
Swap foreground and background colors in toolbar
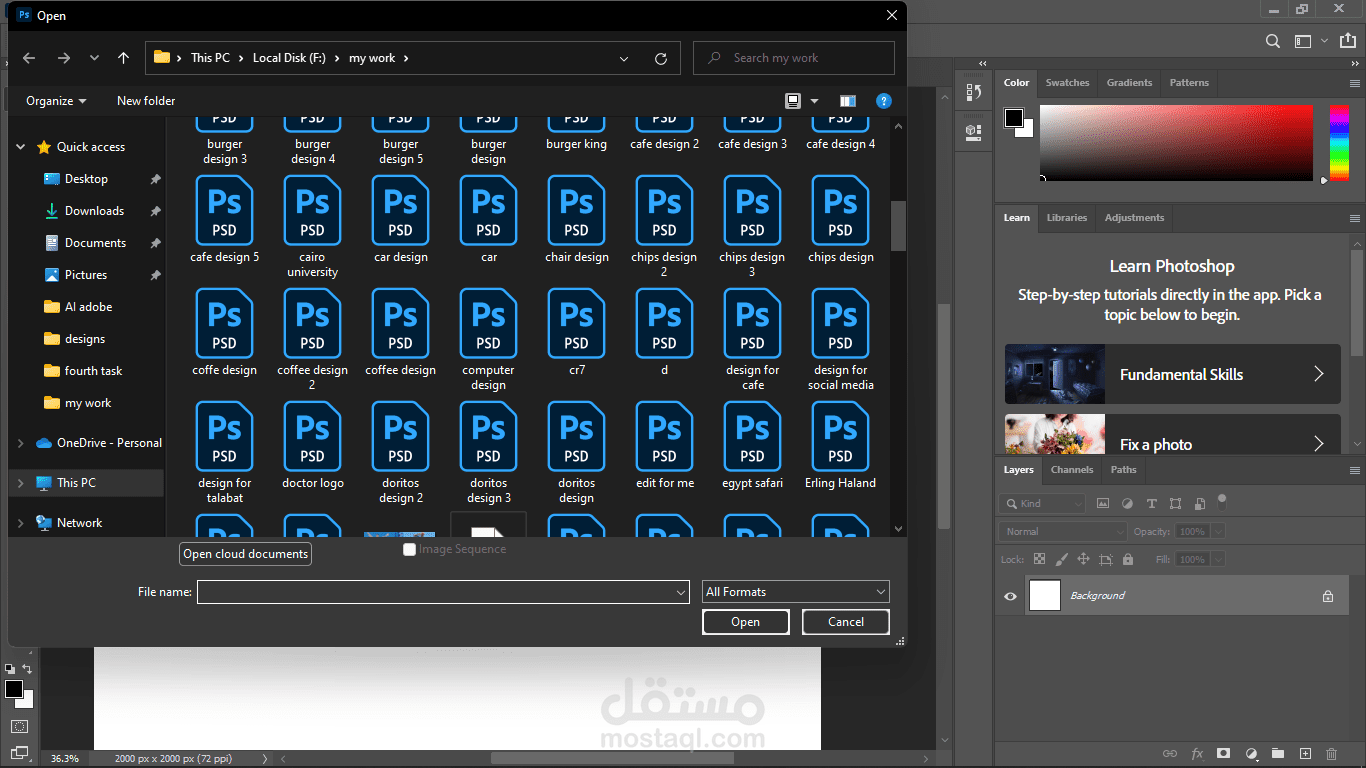point(27,669)
